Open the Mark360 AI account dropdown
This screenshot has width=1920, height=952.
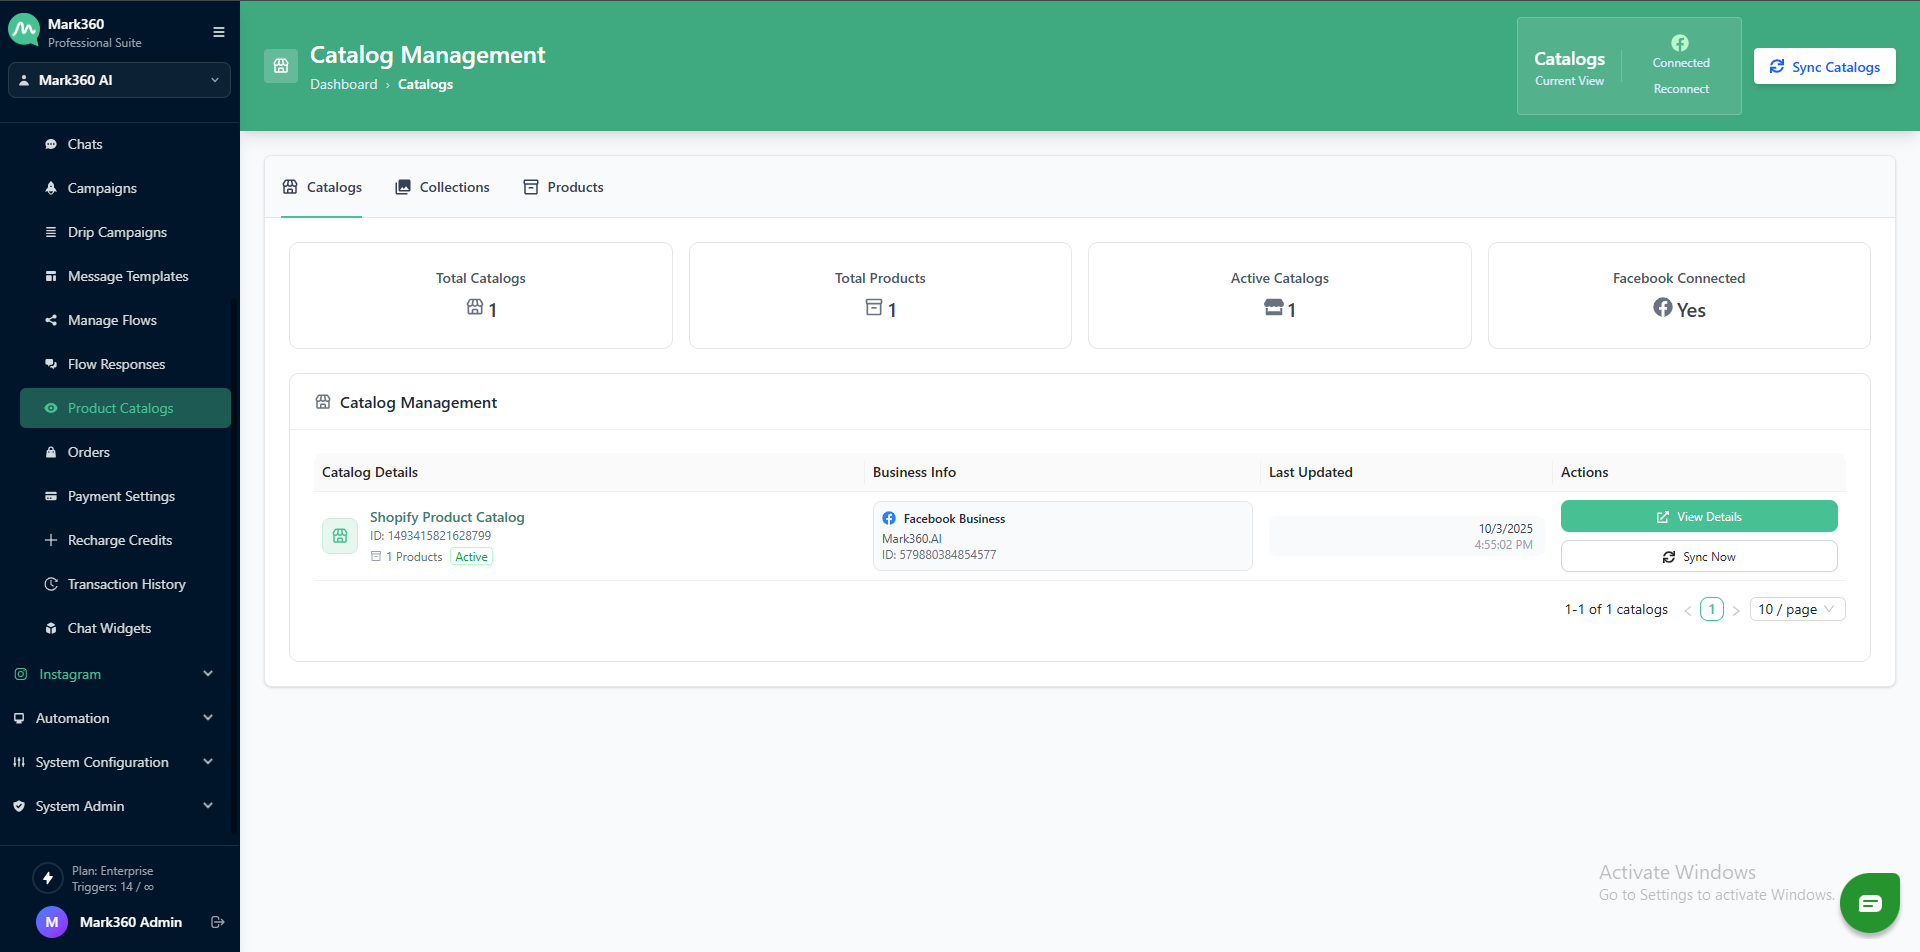tap(119, 80)
